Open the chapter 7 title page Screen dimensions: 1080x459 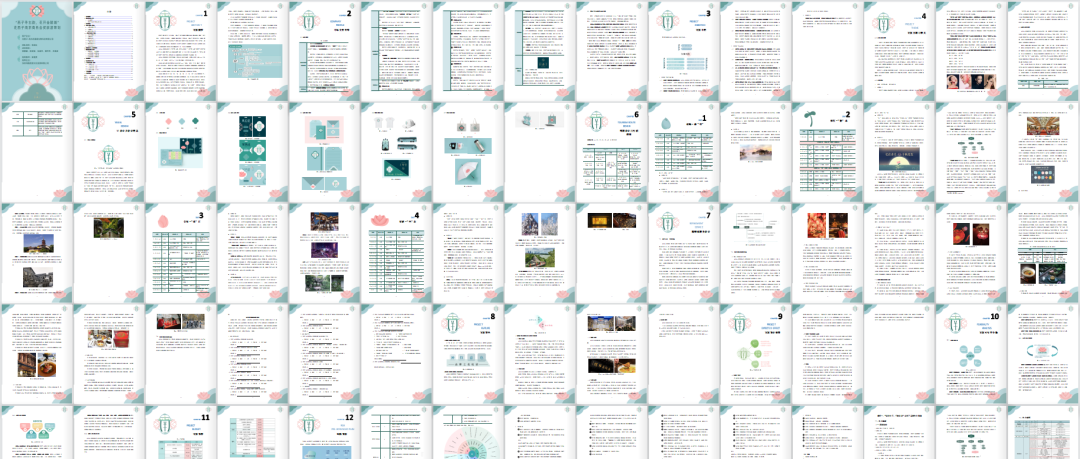pos(684,253)
